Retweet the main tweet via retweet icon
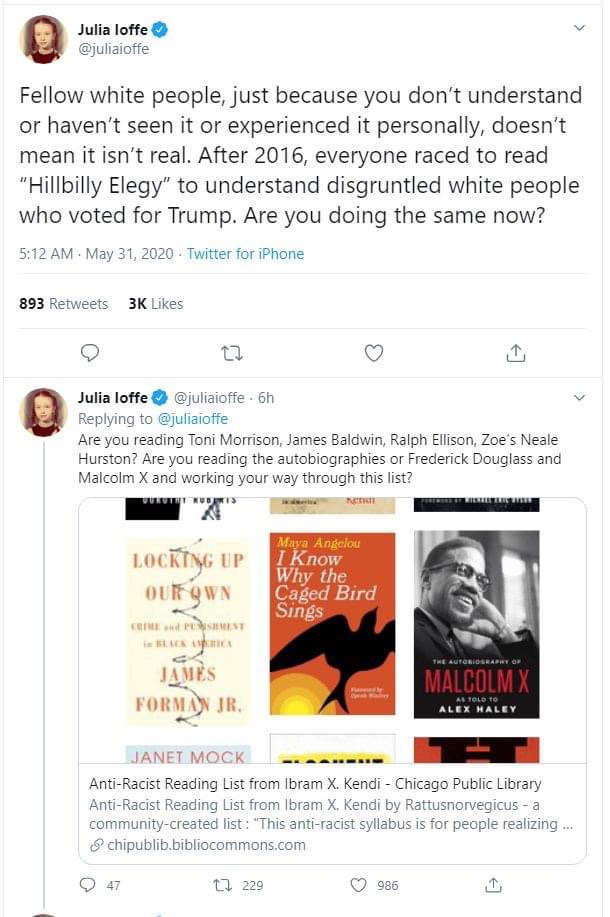Viewport: 610px width, 917px height. point(232,353)
